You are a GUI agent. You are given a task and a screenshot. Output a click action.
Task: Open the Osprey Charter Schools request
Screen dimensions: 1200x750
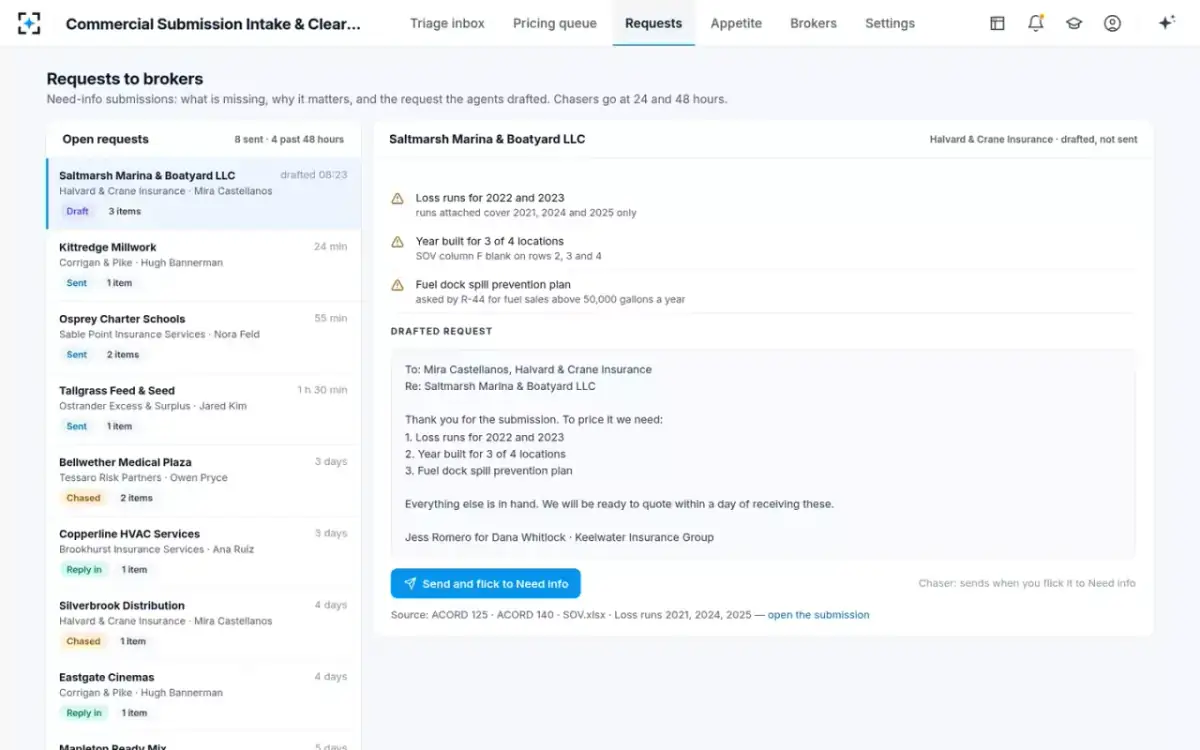204,337
